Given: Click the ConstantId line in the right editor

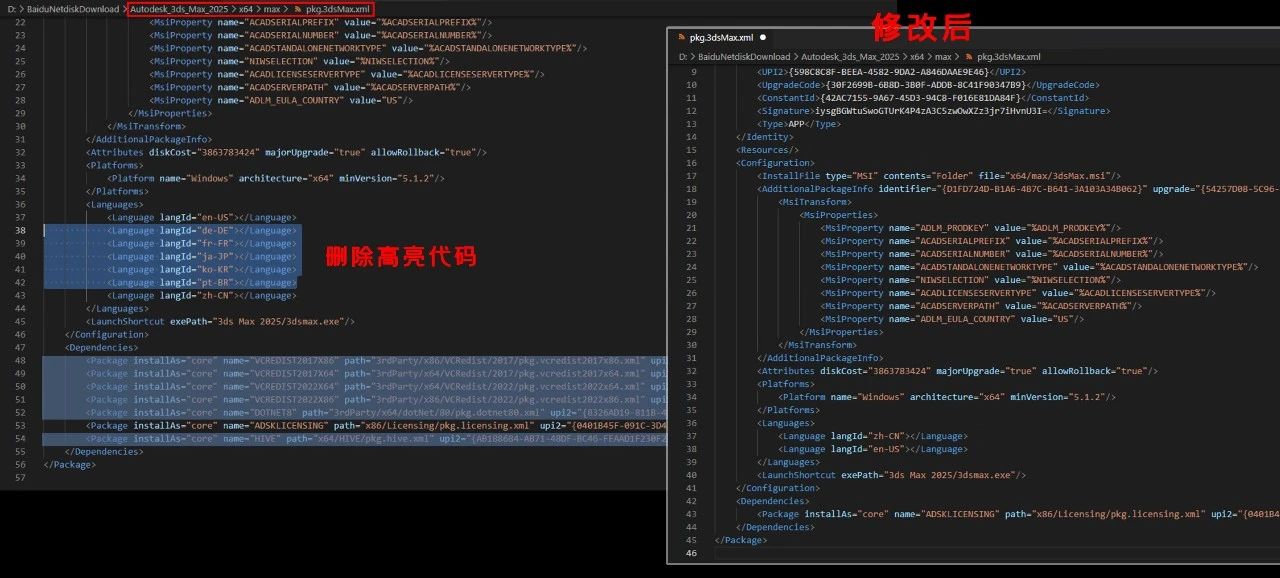Looking at the screenshot, I should 922,98.
